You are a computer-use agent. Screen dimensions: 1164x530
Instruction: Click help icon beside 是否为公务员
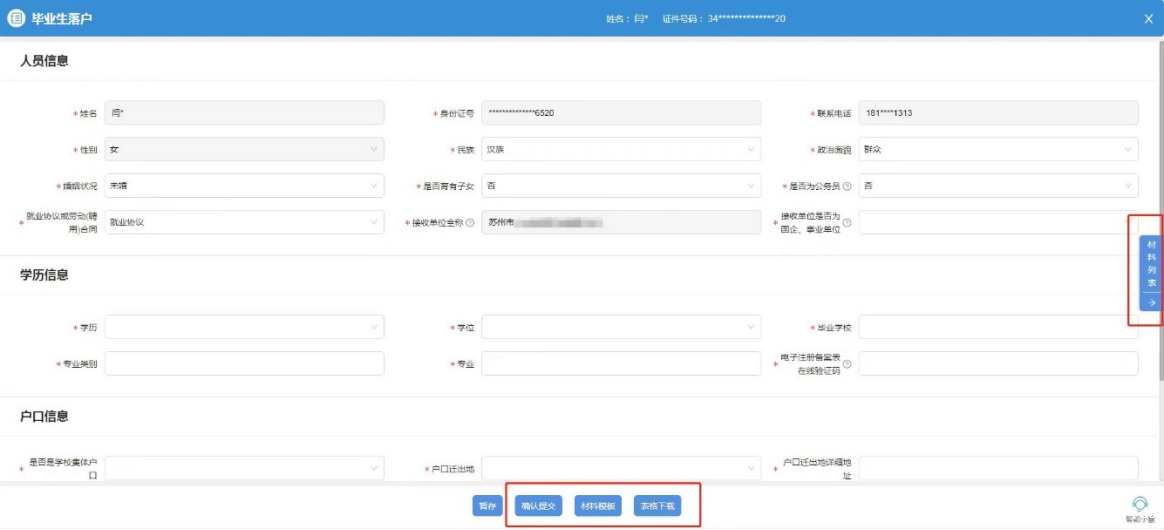(x=847, y=186)
